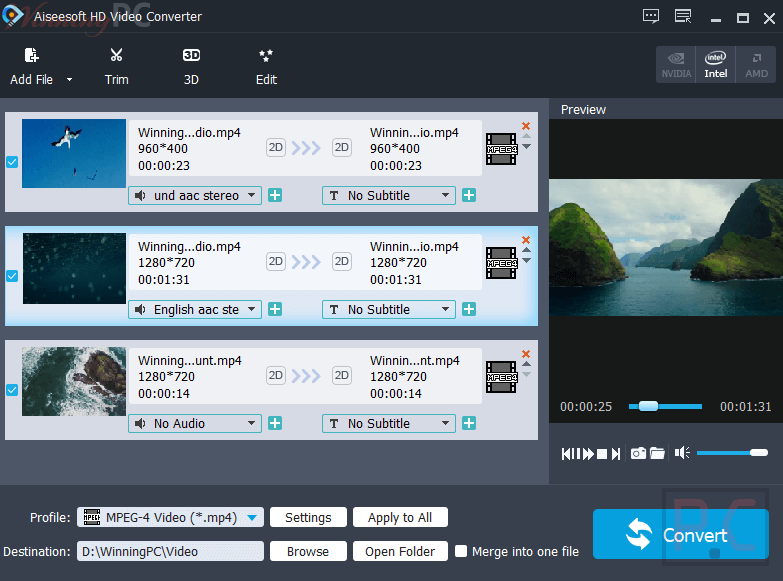This screenshot has height=581, width=783.
Task: Enable Merge into one file
Action: [461, 551]
